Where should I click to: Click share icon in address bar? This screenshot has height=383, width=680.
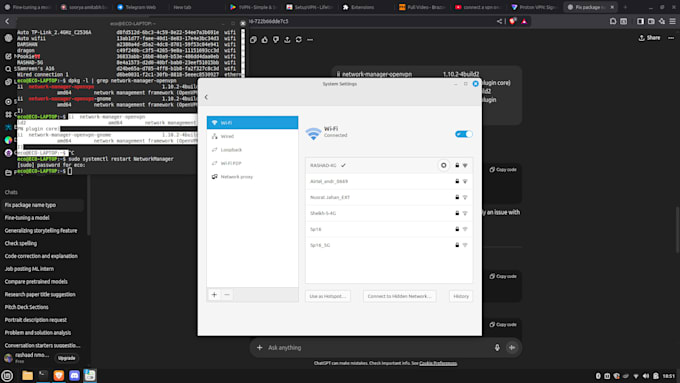pyautogui.click(x=500, y=21)
